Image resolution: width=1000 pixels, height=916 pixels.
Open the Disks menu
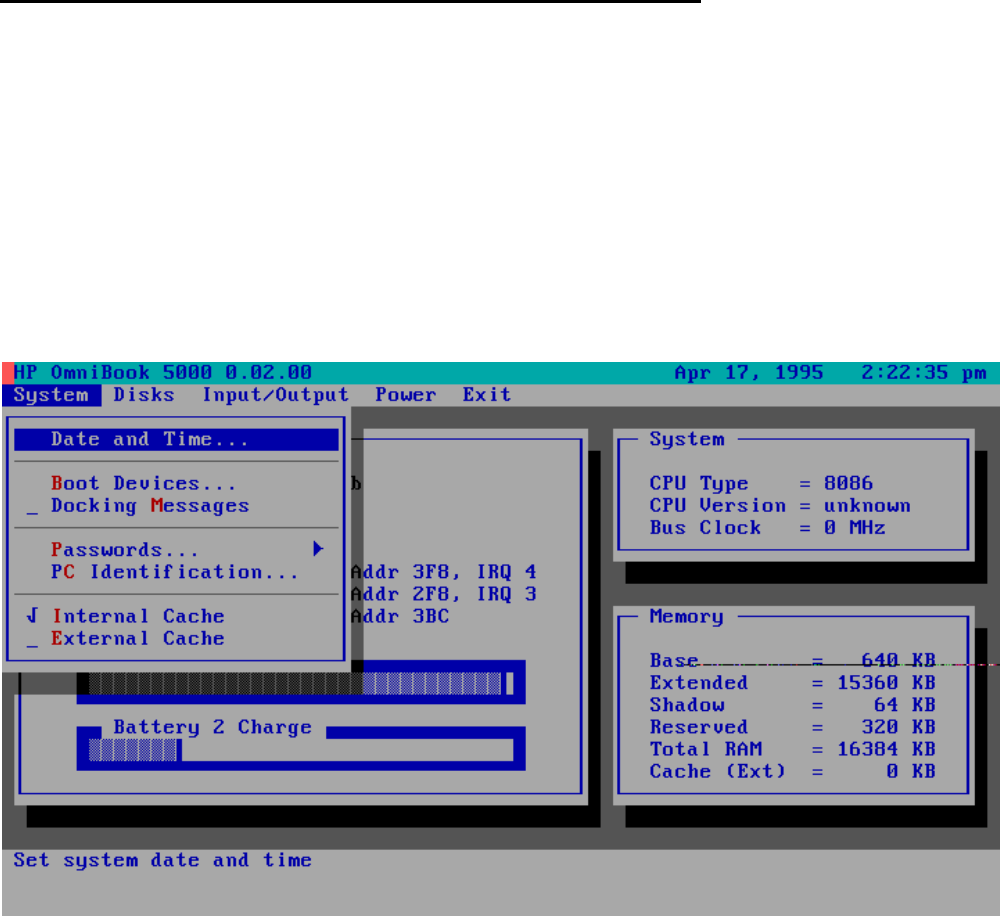tap(144, 395)
